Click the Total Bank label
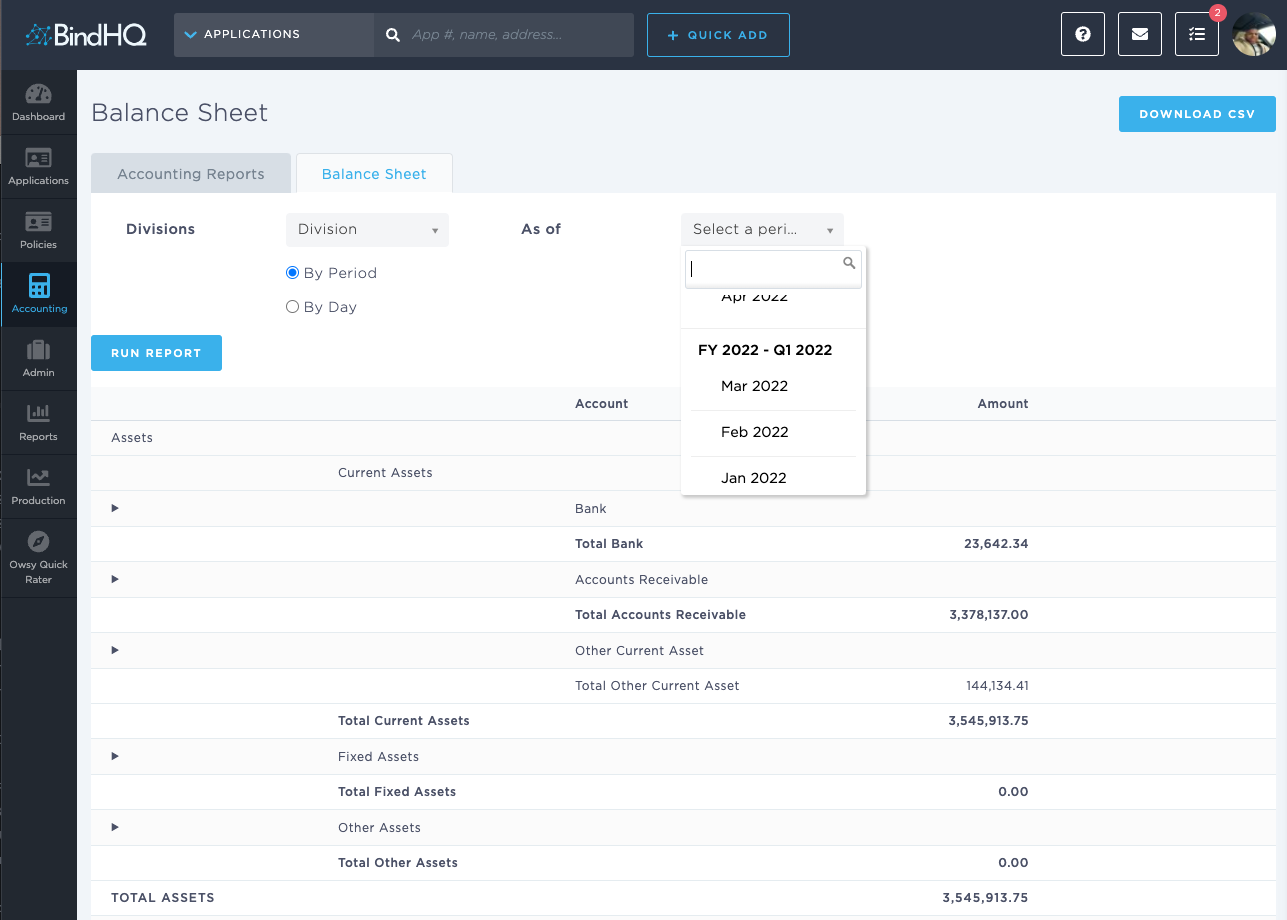 click(x=609, y=544)
